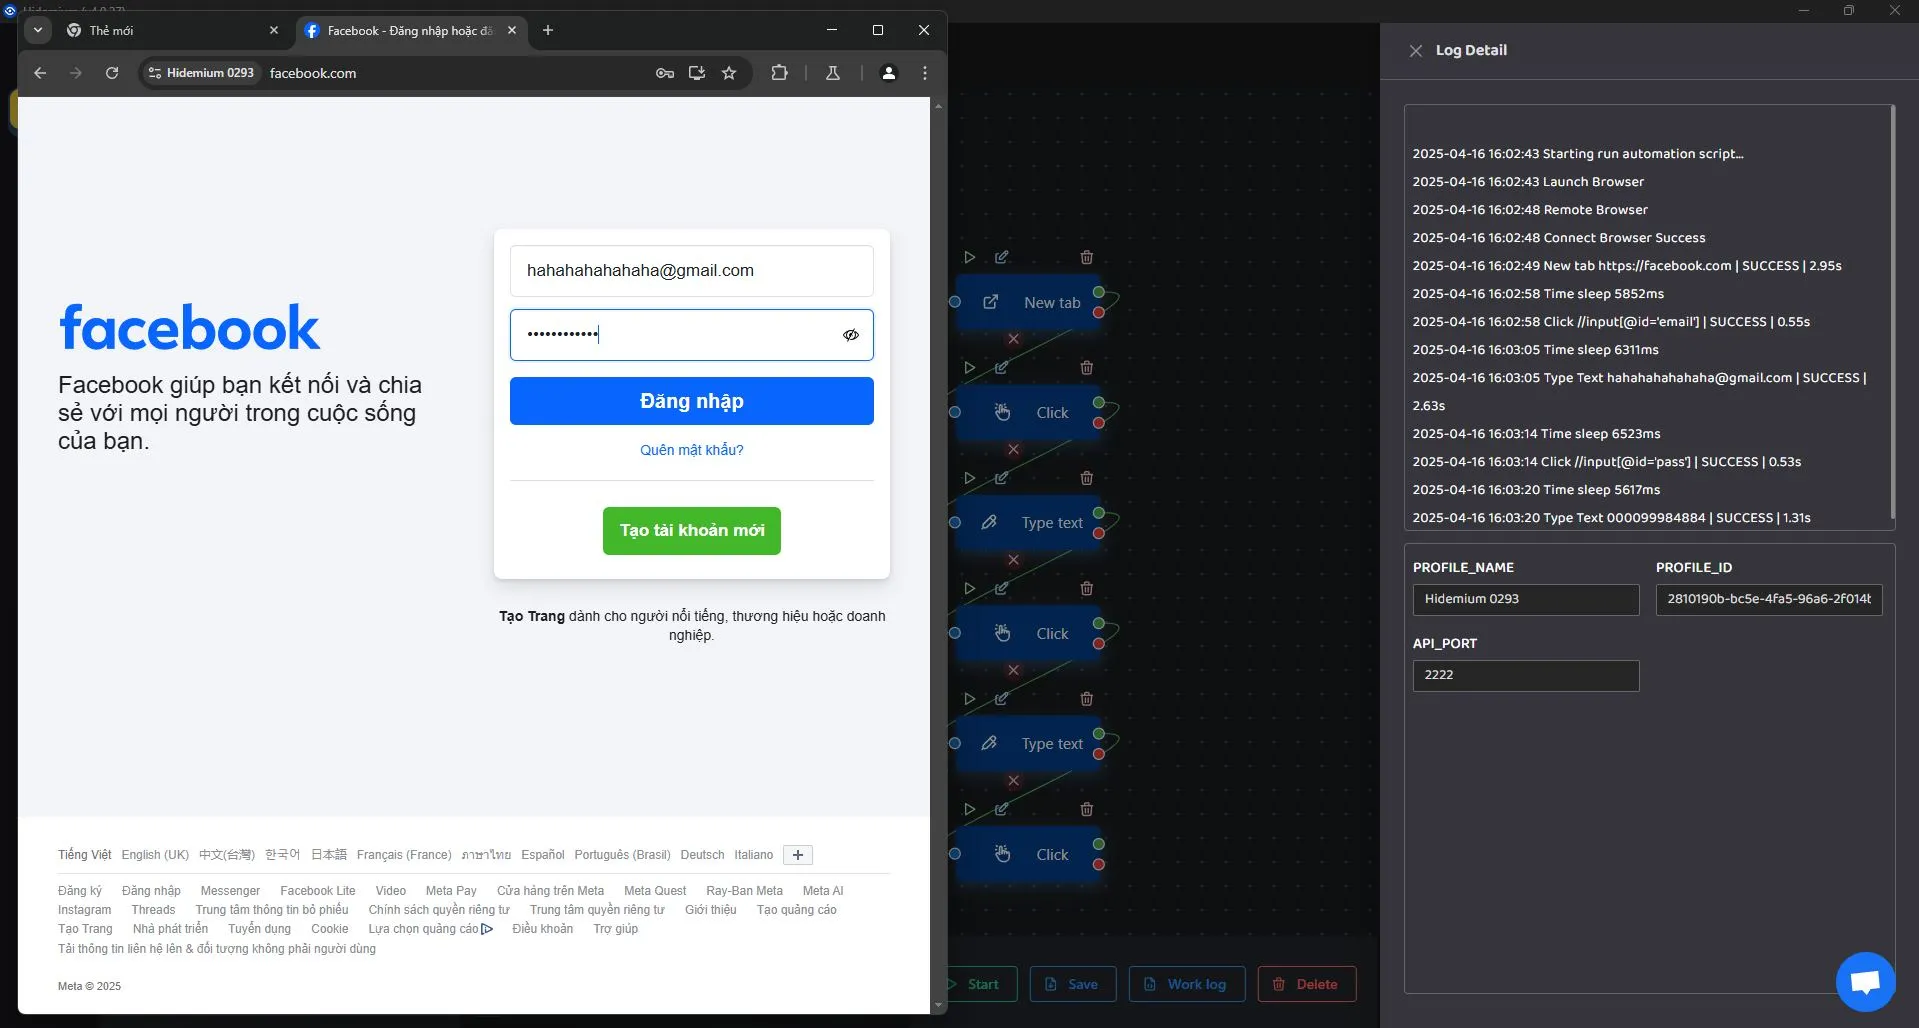
Task: Open the chat support bubble
Action: 1864,981
